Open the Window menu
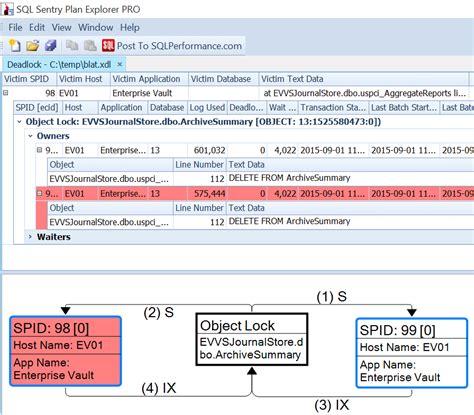Image resolution: width=474 pixels, height=415 pixels. pos(96,27)
